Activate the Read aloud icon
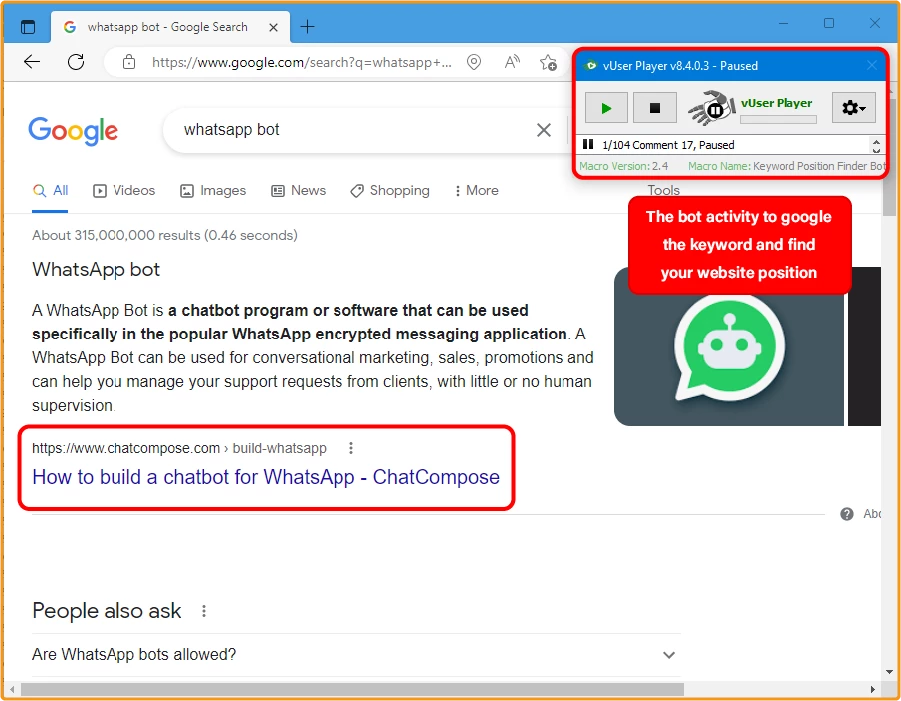 coord(511,61)
